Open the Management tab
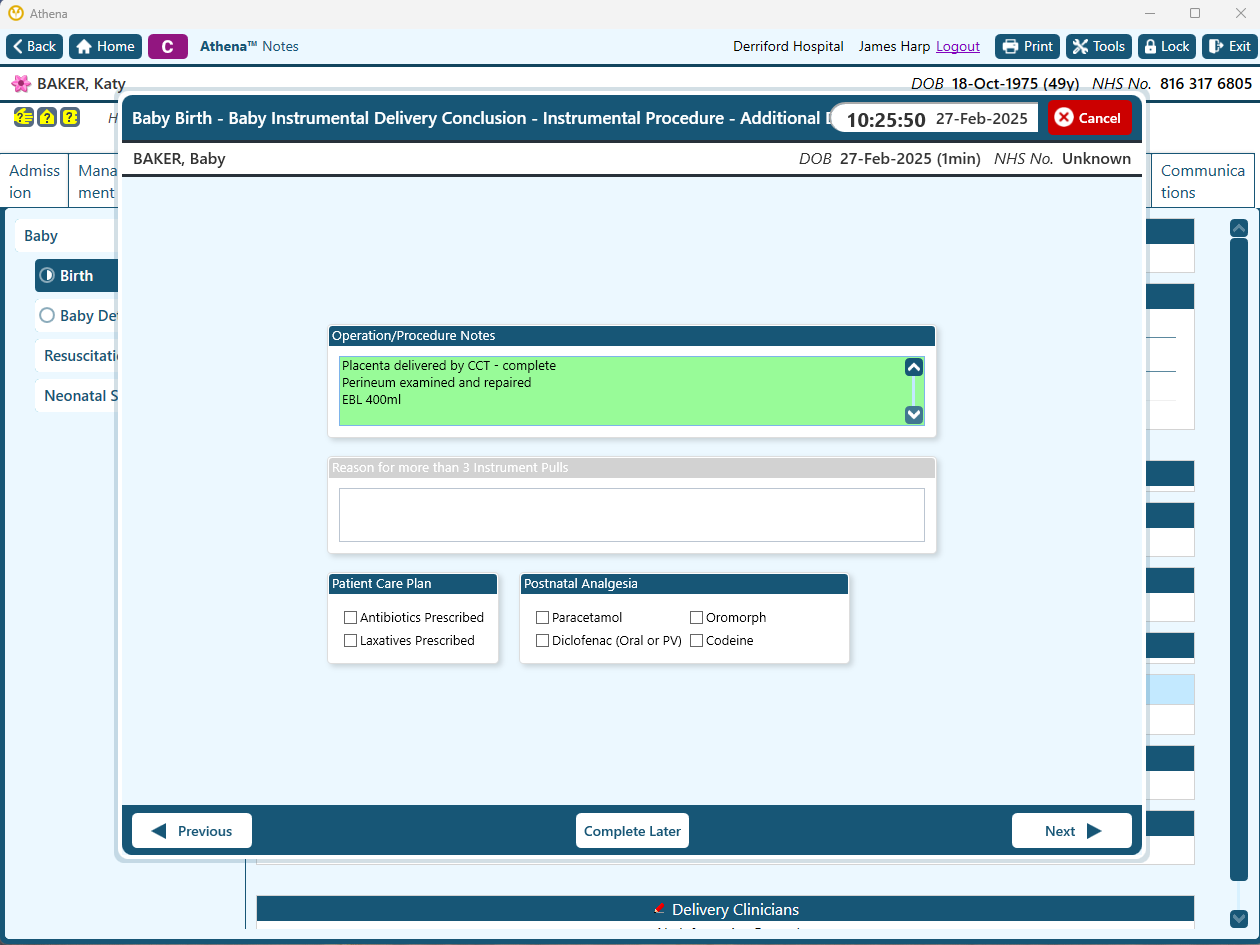 pyautogui.click(x=96, y=181)
